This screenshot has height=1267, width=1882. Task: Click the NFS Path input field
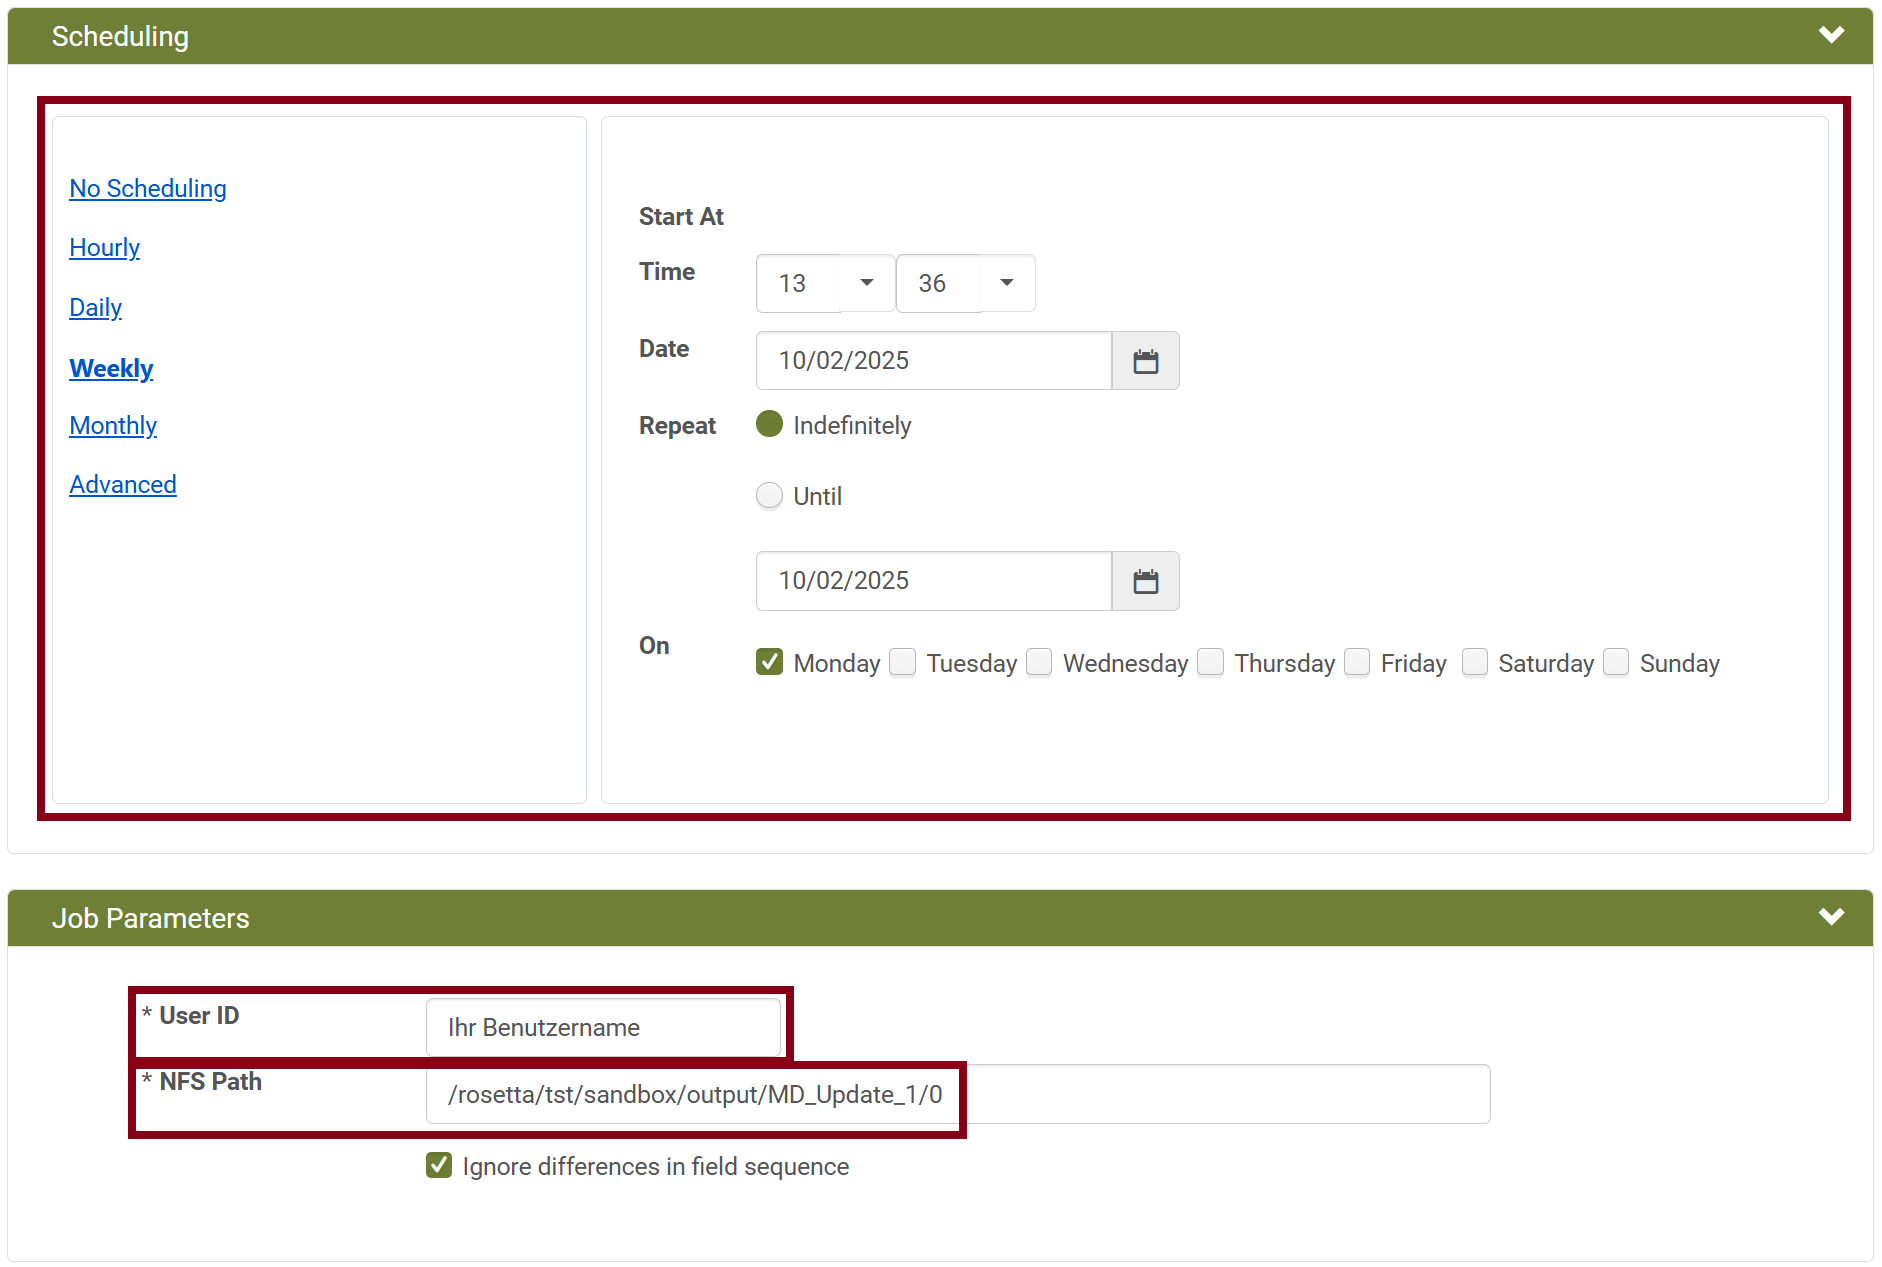pyautogui.click(x=957, y=1094)
